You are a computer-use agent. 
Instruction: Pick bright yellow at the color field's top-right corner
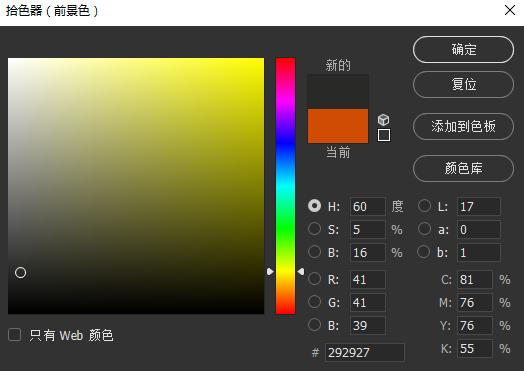pyautogui.click(x=262, y=60)
